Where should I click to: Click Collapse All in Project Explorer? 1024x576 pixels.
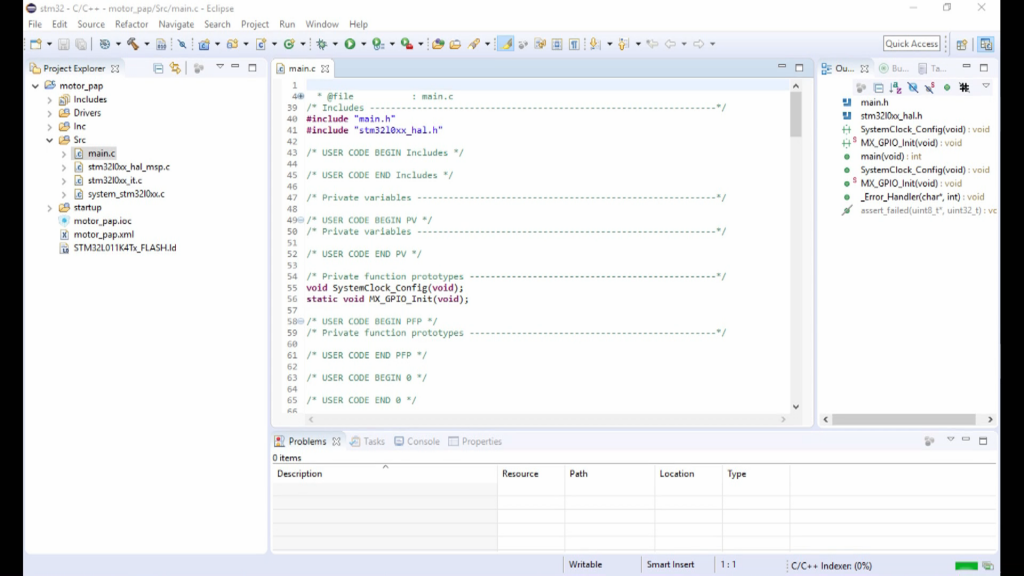click(x=158, y=68)
